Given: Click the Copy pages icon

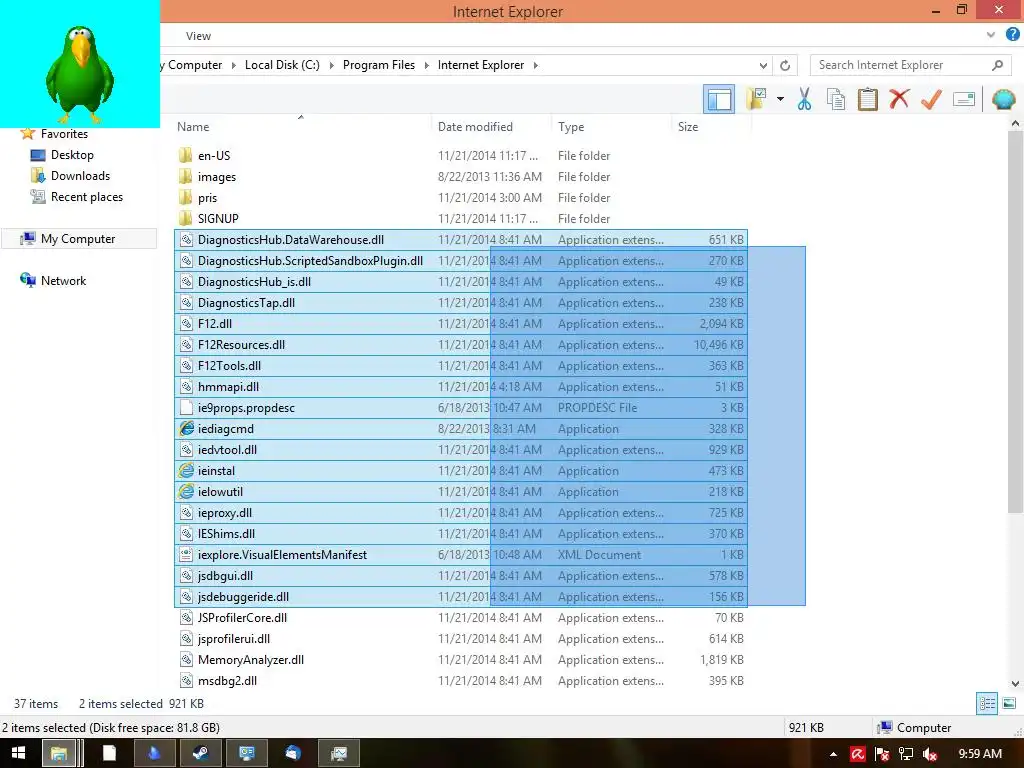Looking at the screenshot, I should coord(835,99).
